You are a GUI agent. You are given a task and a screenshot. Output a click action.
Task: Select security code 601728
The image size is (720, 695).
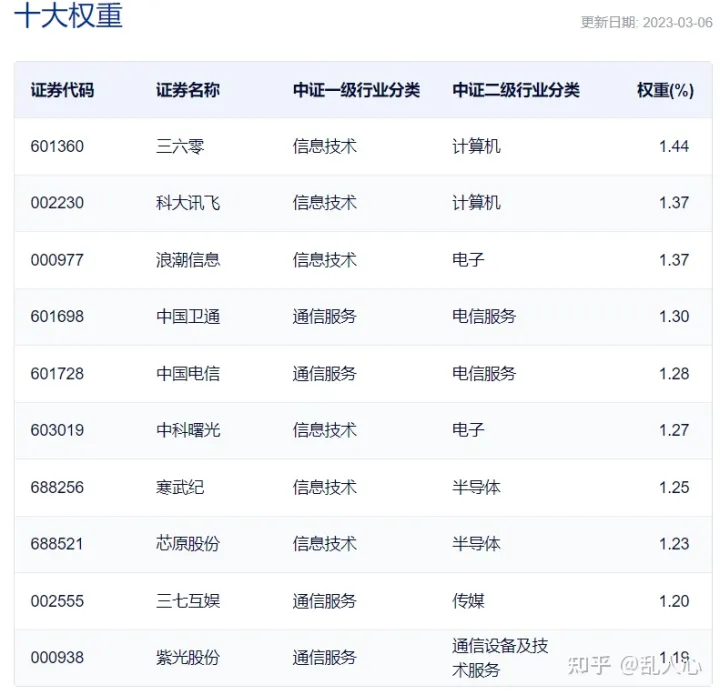point(57,374)
